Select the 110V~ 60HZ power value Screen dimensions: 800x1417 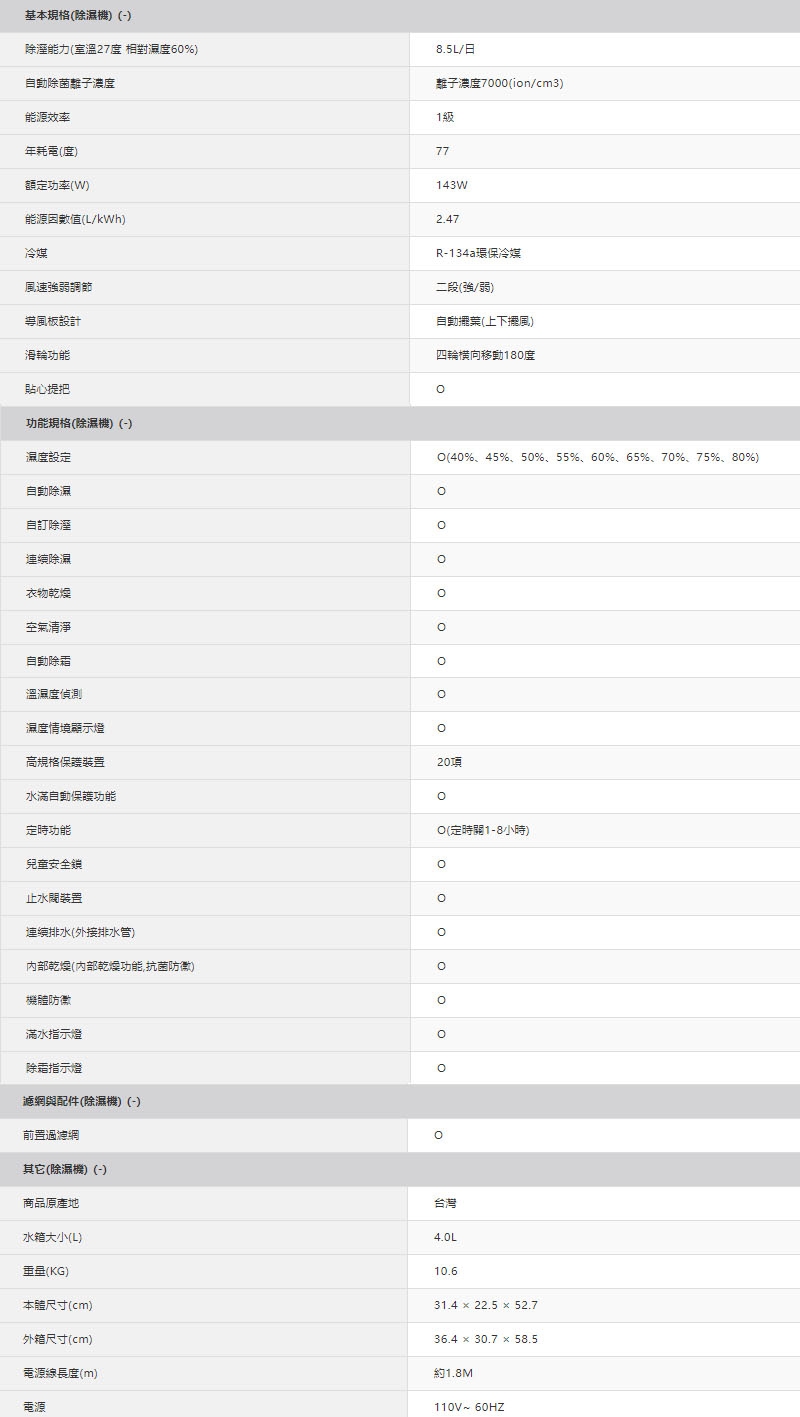pyautogui.click(x=469, y=1407)
